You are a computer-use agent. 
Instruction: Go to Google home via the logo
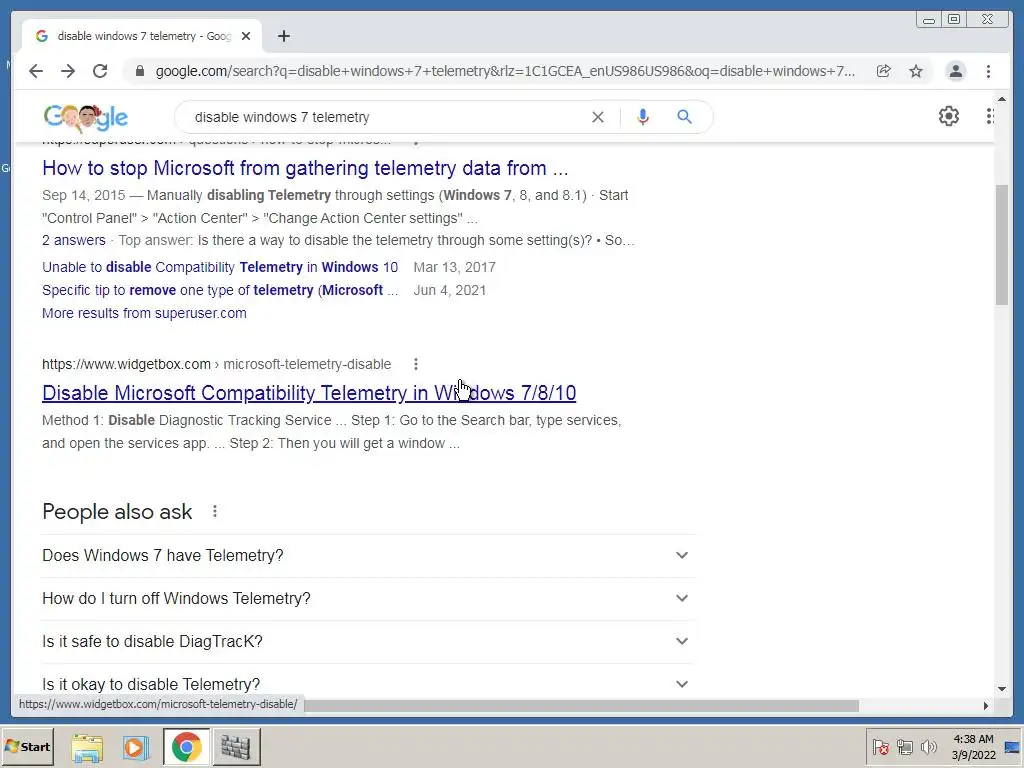tap(86, 118)
